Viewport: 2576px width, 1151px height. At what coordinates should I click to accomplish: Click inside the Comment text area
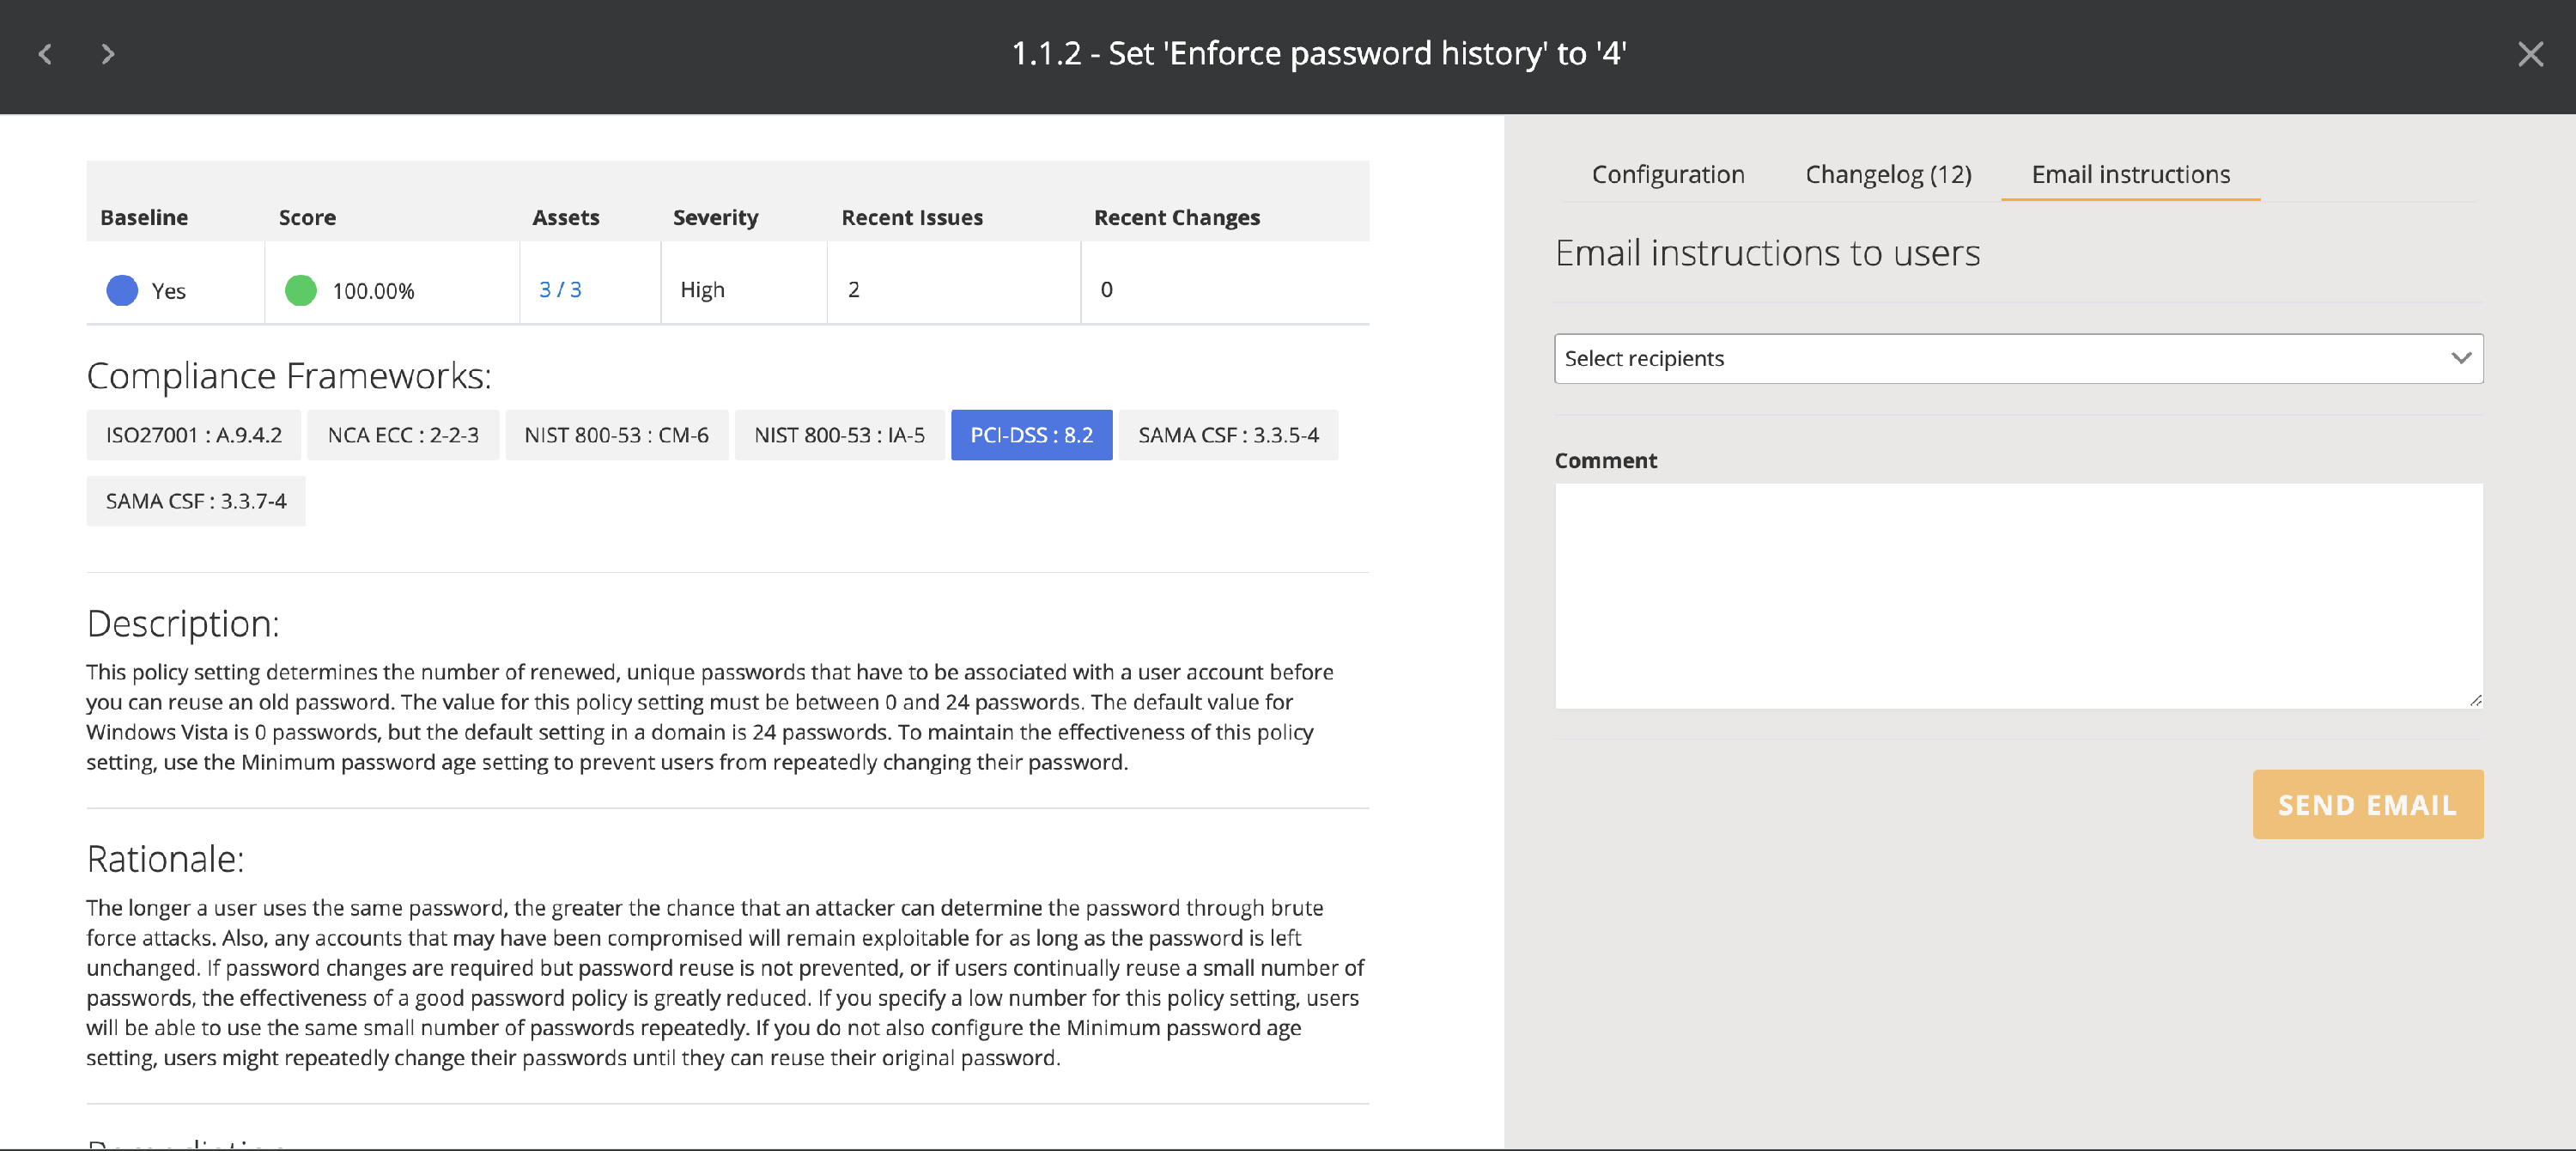[2017, 595]
